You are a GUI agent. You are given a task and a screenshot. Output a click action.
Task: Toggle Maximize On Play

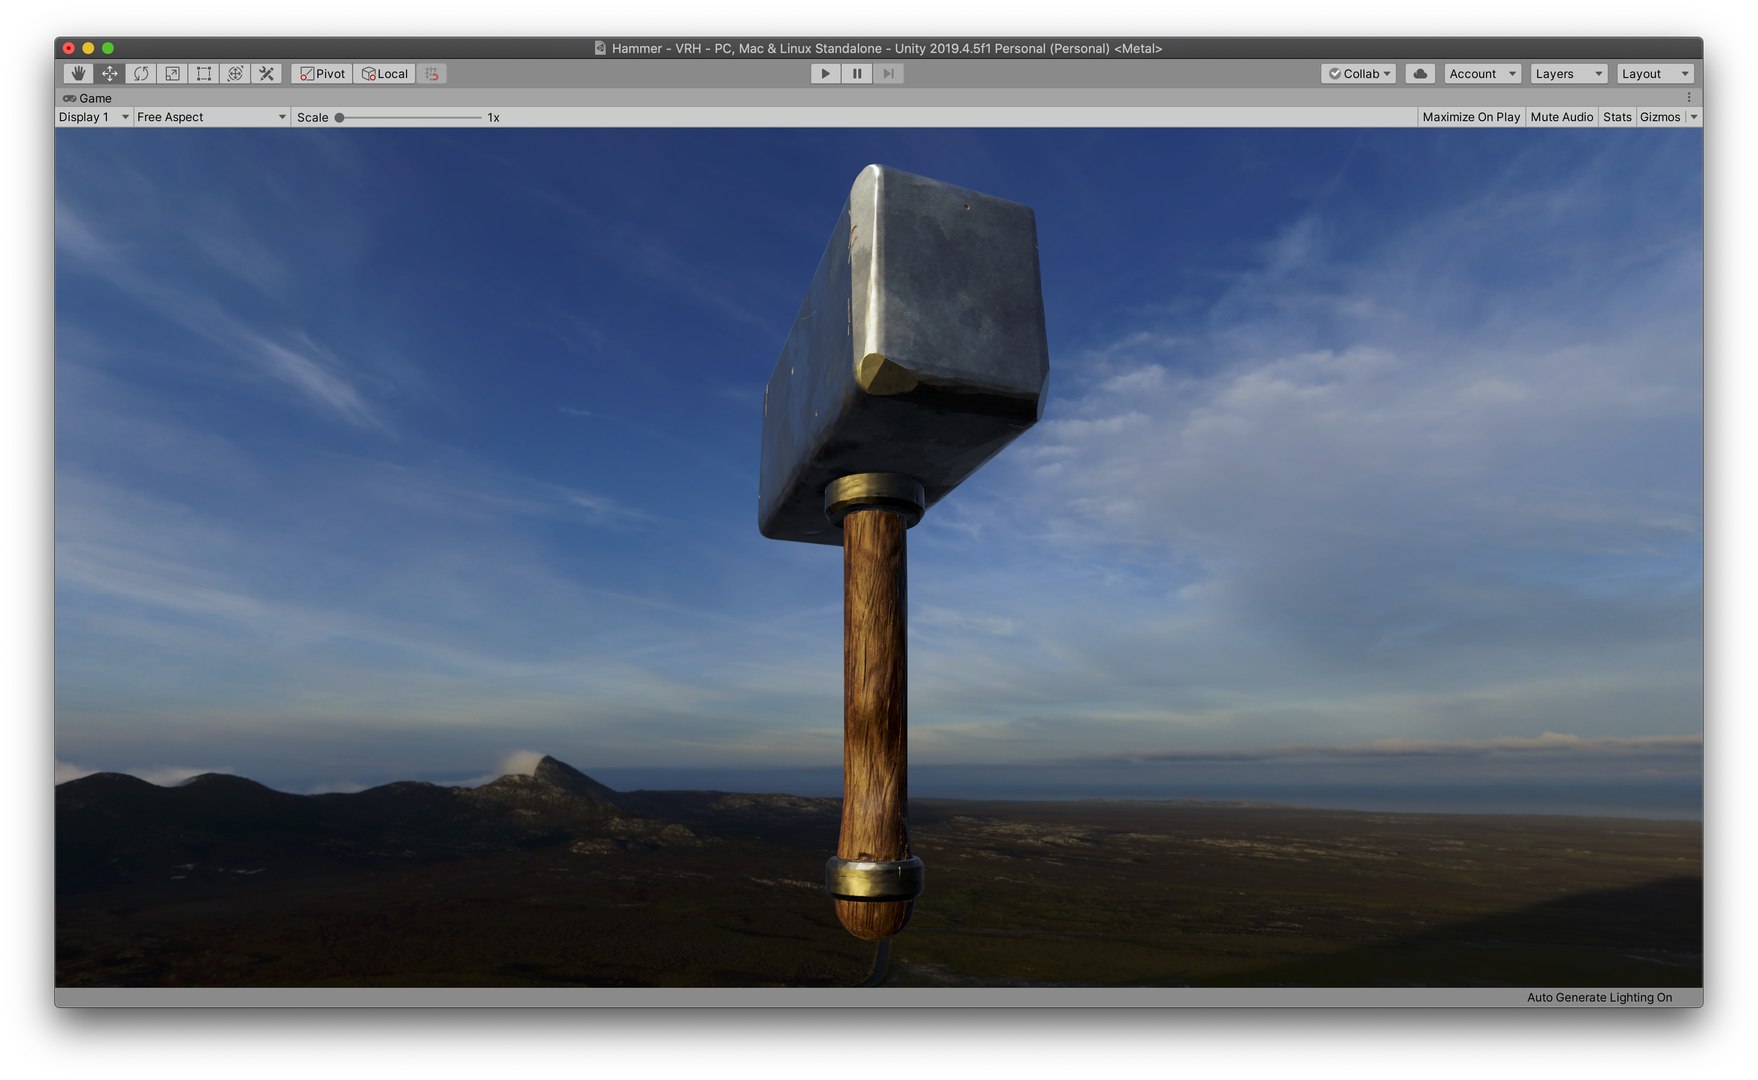[1471, 117]
